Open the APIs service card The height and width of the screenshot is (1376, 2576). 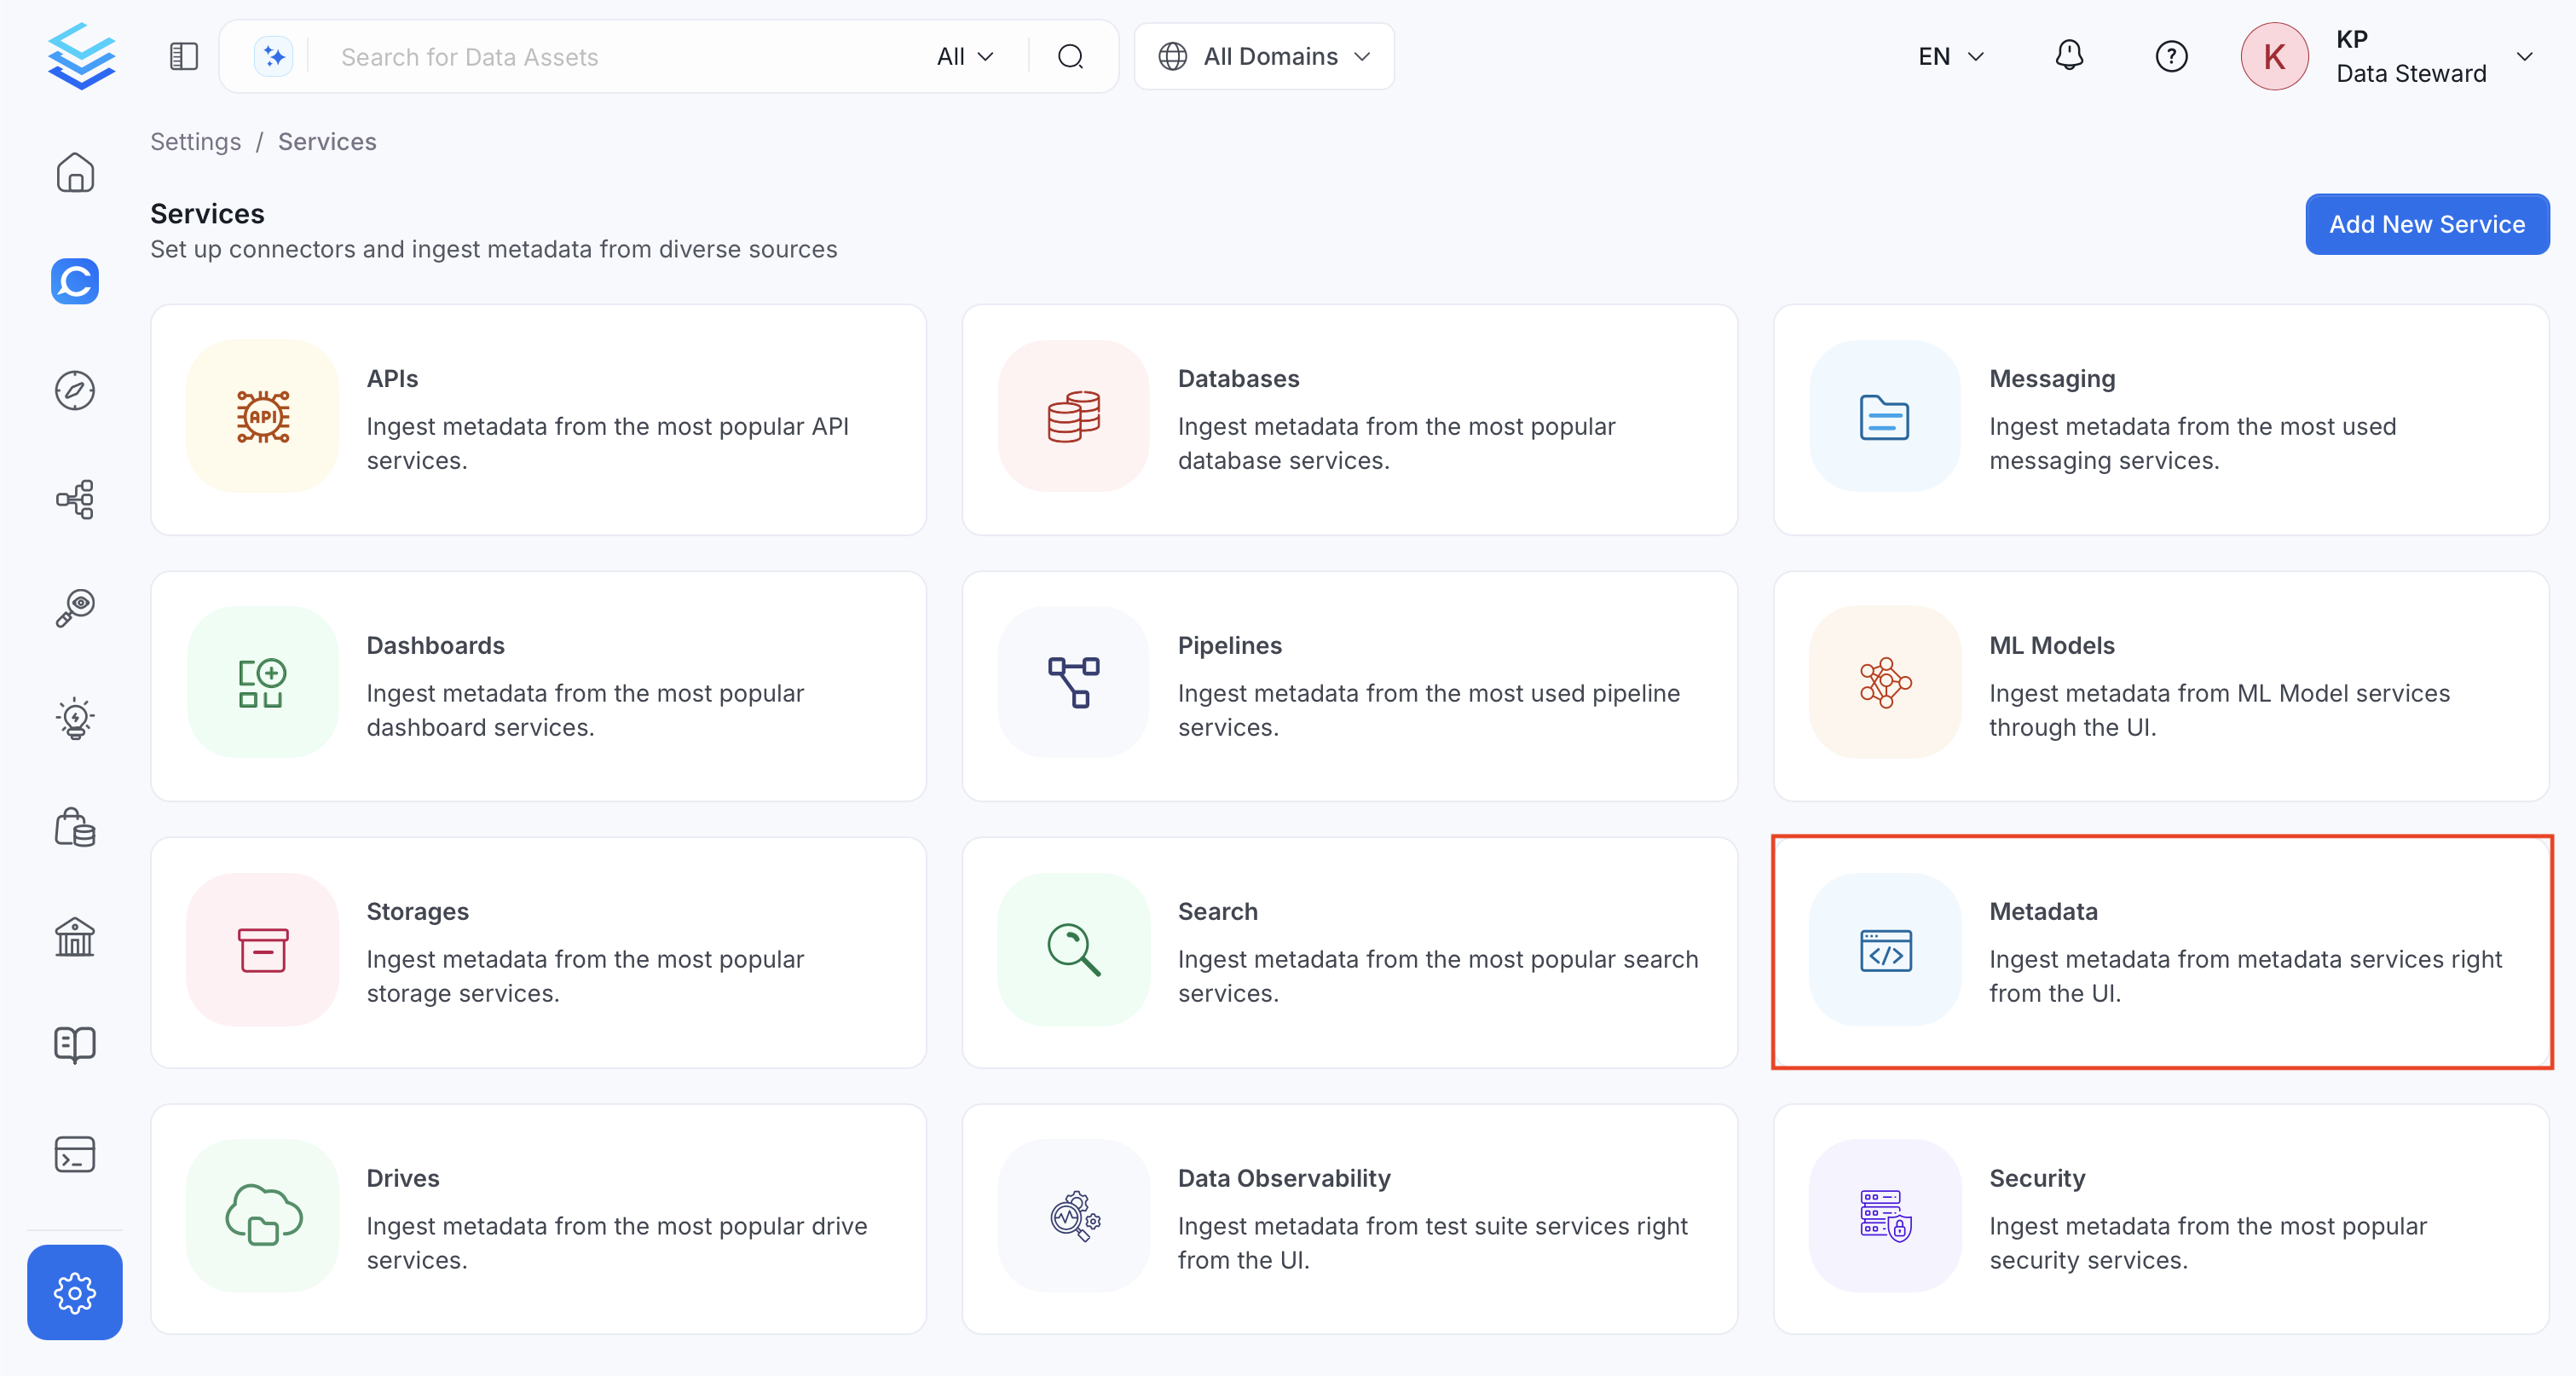point(538,420)
